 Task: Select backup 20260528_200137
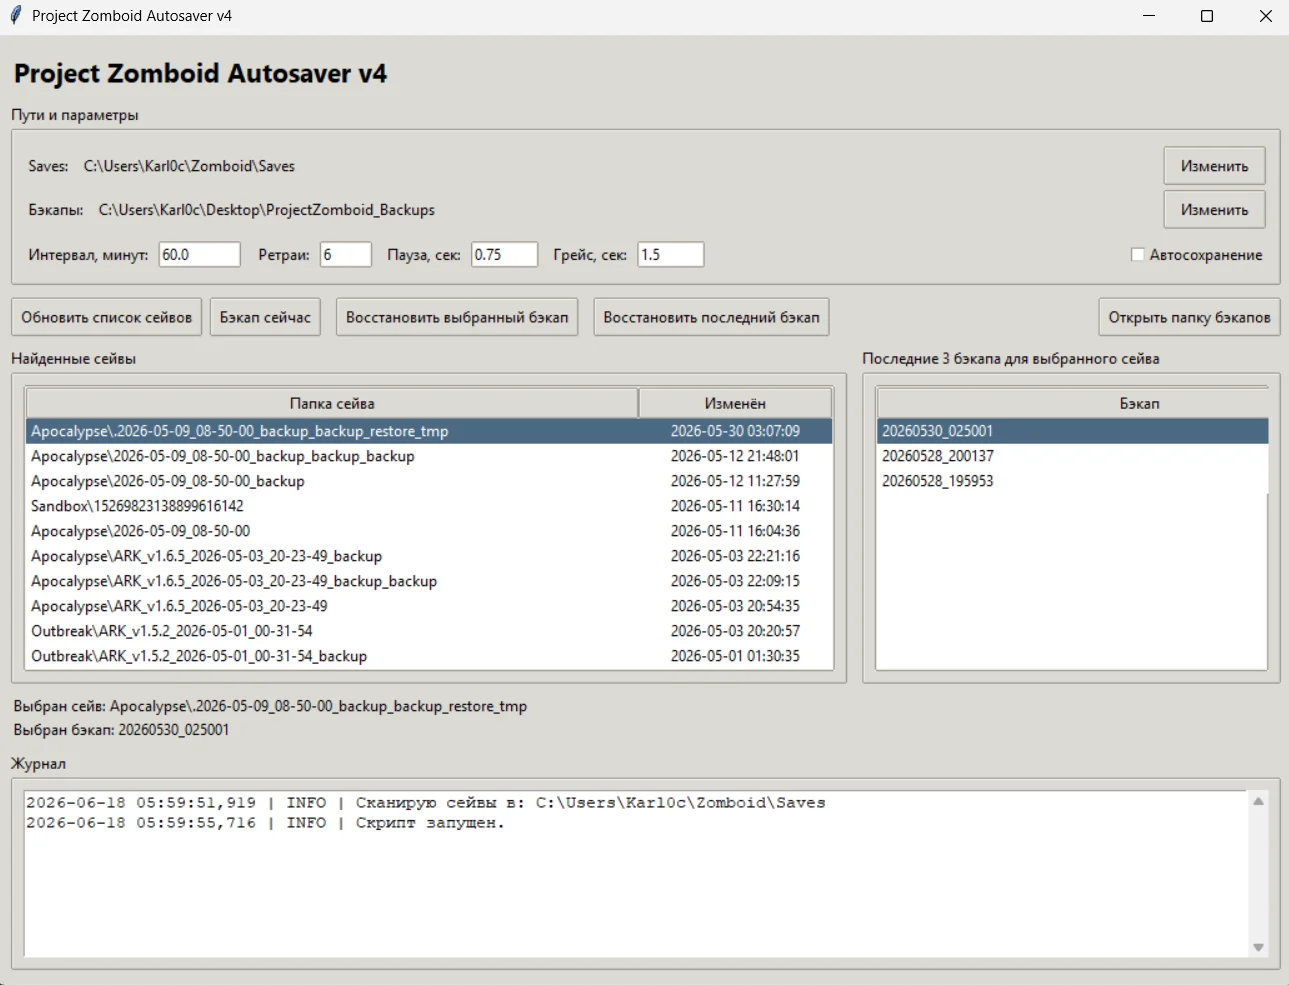(x=1072, y=456)
